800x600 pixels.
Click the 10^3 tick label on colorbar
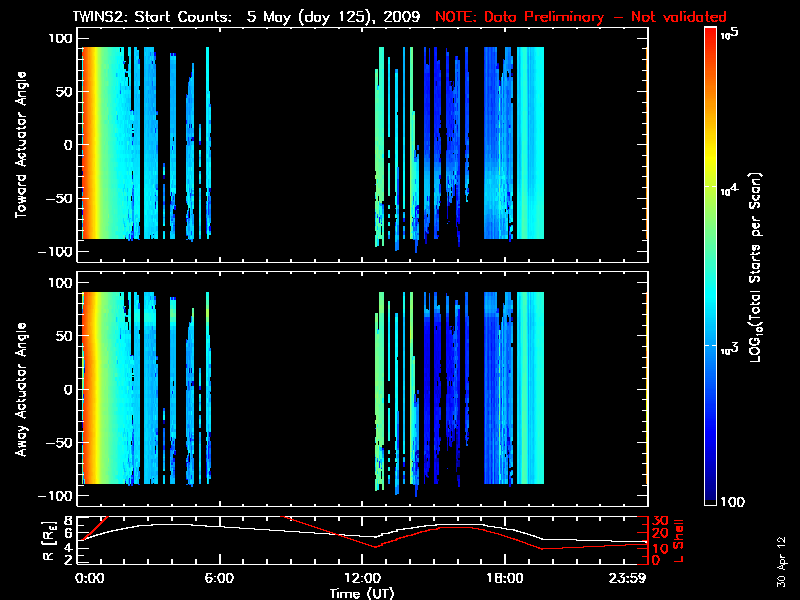(731, 345)
